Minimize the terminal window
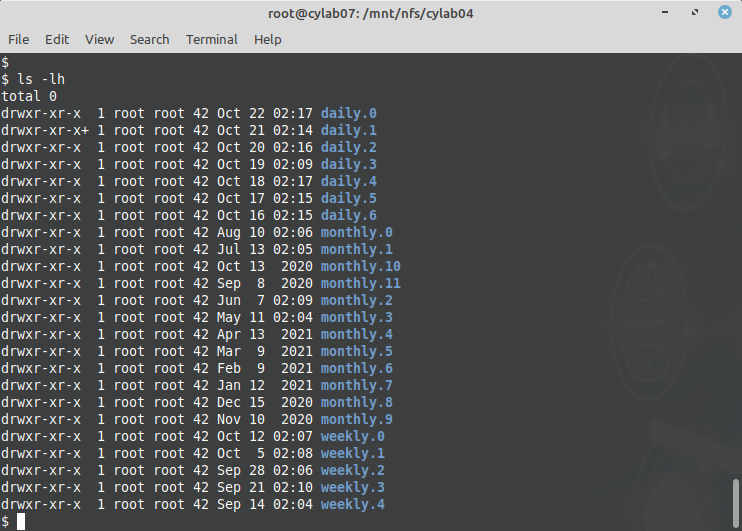This screenshot has width=742, height=531. (665, 12)
